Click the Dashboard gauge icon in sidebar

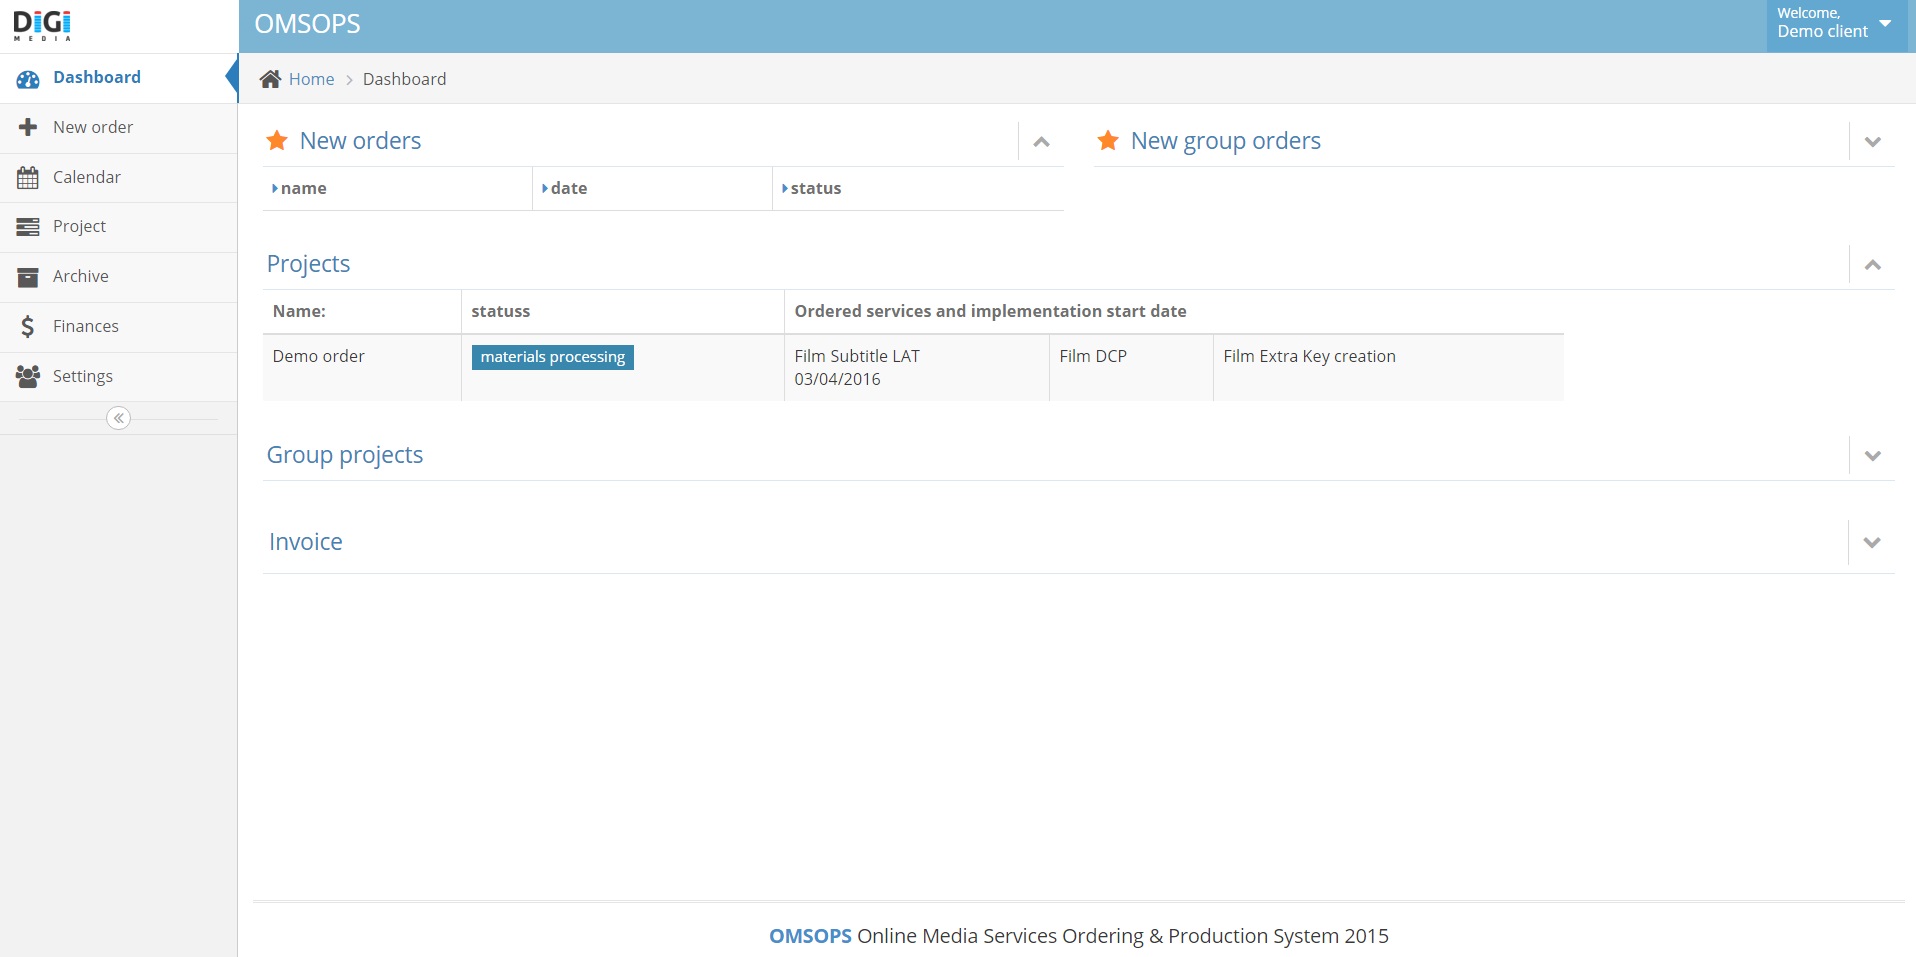tap(28, 79)
